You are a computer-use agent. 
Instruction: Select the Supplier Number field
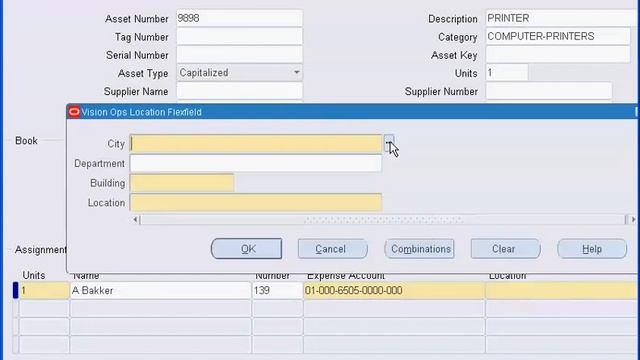click(x=549, y=91)
